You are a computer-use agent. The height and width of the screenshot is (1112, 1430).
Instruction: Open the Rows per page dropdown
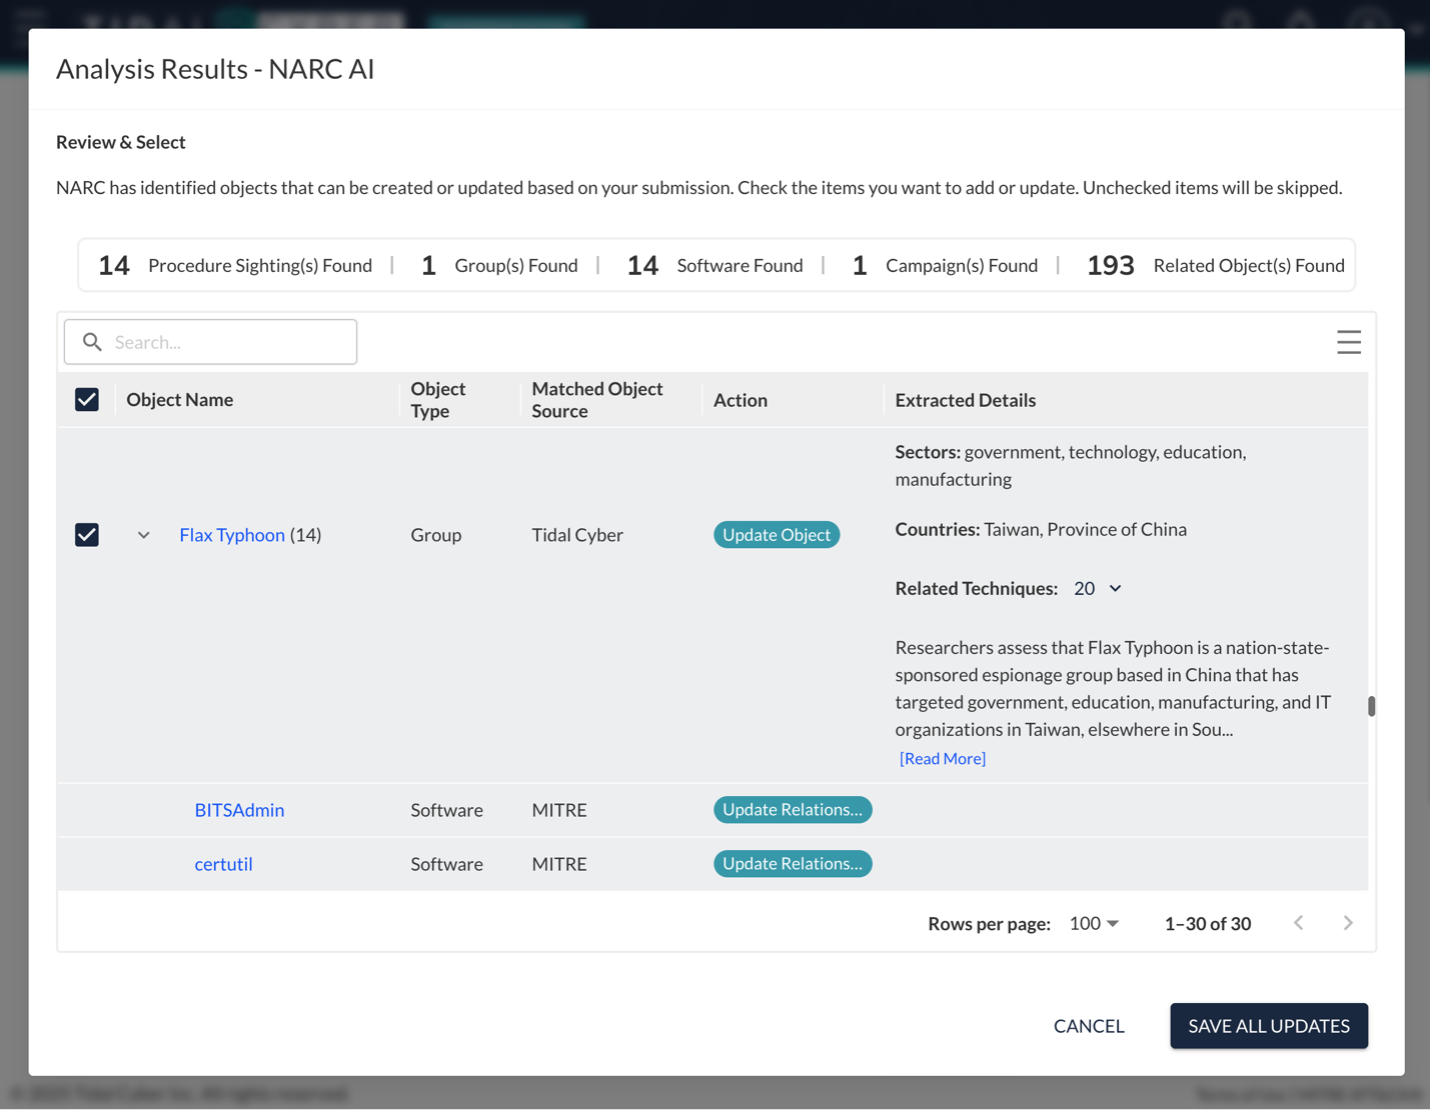1094,923
